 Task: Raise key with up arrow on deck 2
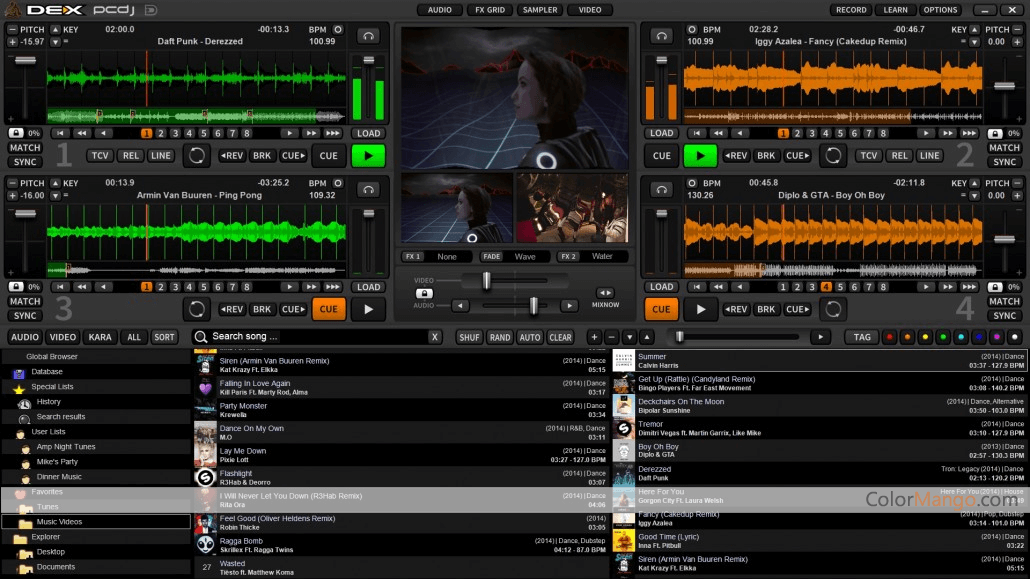(x=974, y=30)
